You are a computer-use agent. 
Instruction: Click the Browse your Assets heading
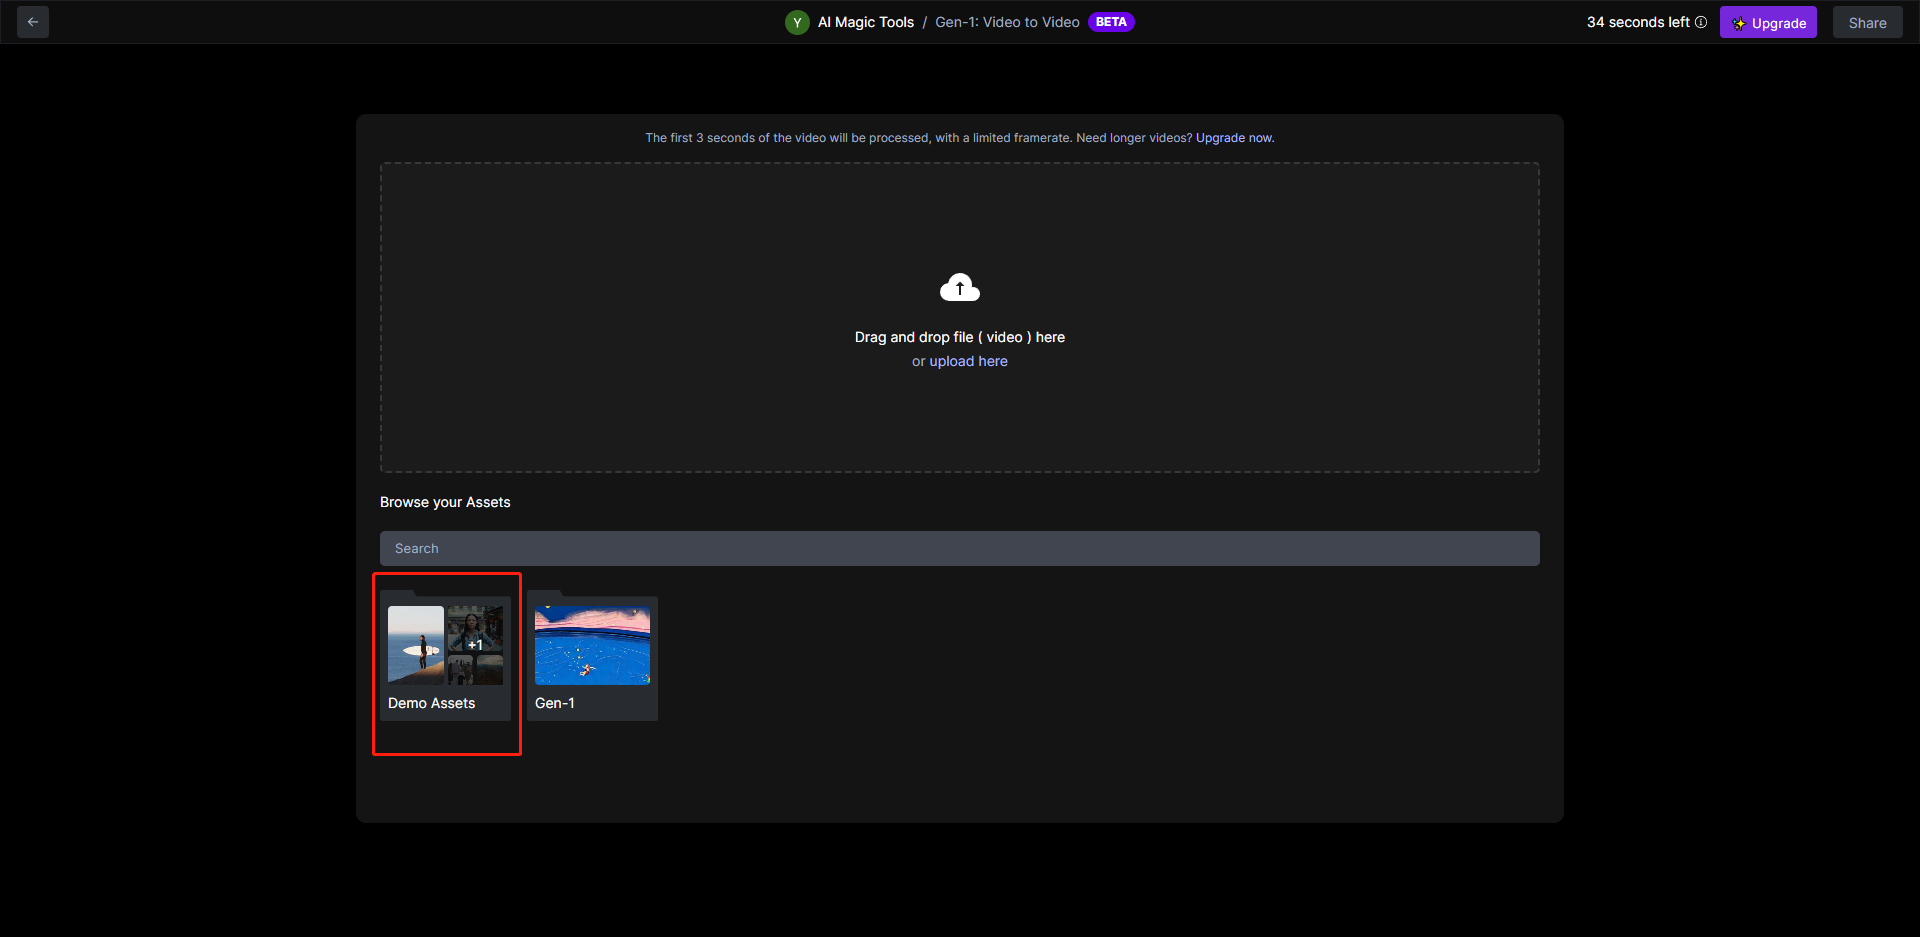(445, 502)
